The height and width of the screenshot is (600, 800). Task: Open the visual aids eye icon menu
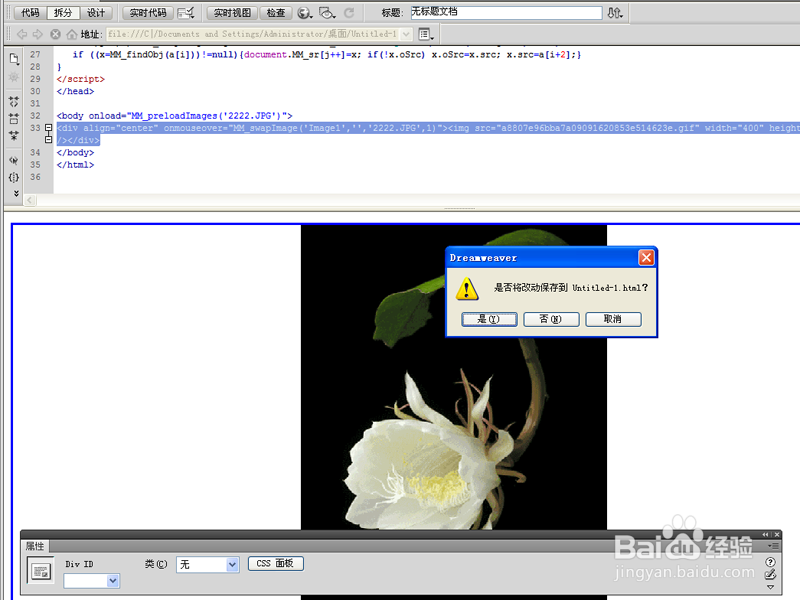coord(327,13)
